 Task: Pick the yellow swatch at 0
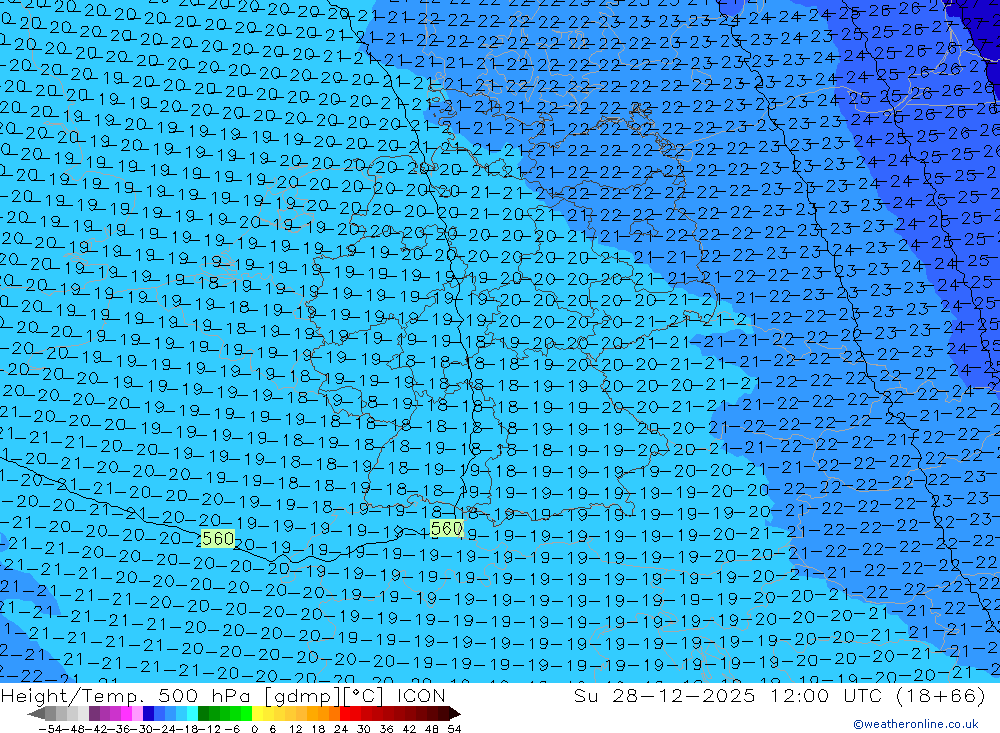(x=258, y=713)
